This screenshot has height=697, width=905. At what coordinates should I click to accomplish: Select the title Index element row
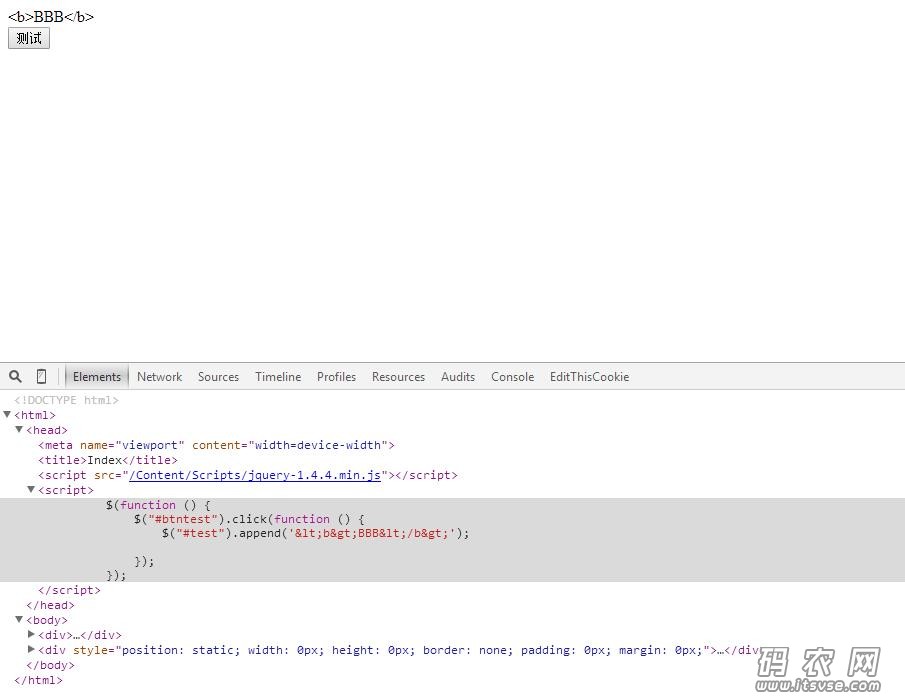108,460
